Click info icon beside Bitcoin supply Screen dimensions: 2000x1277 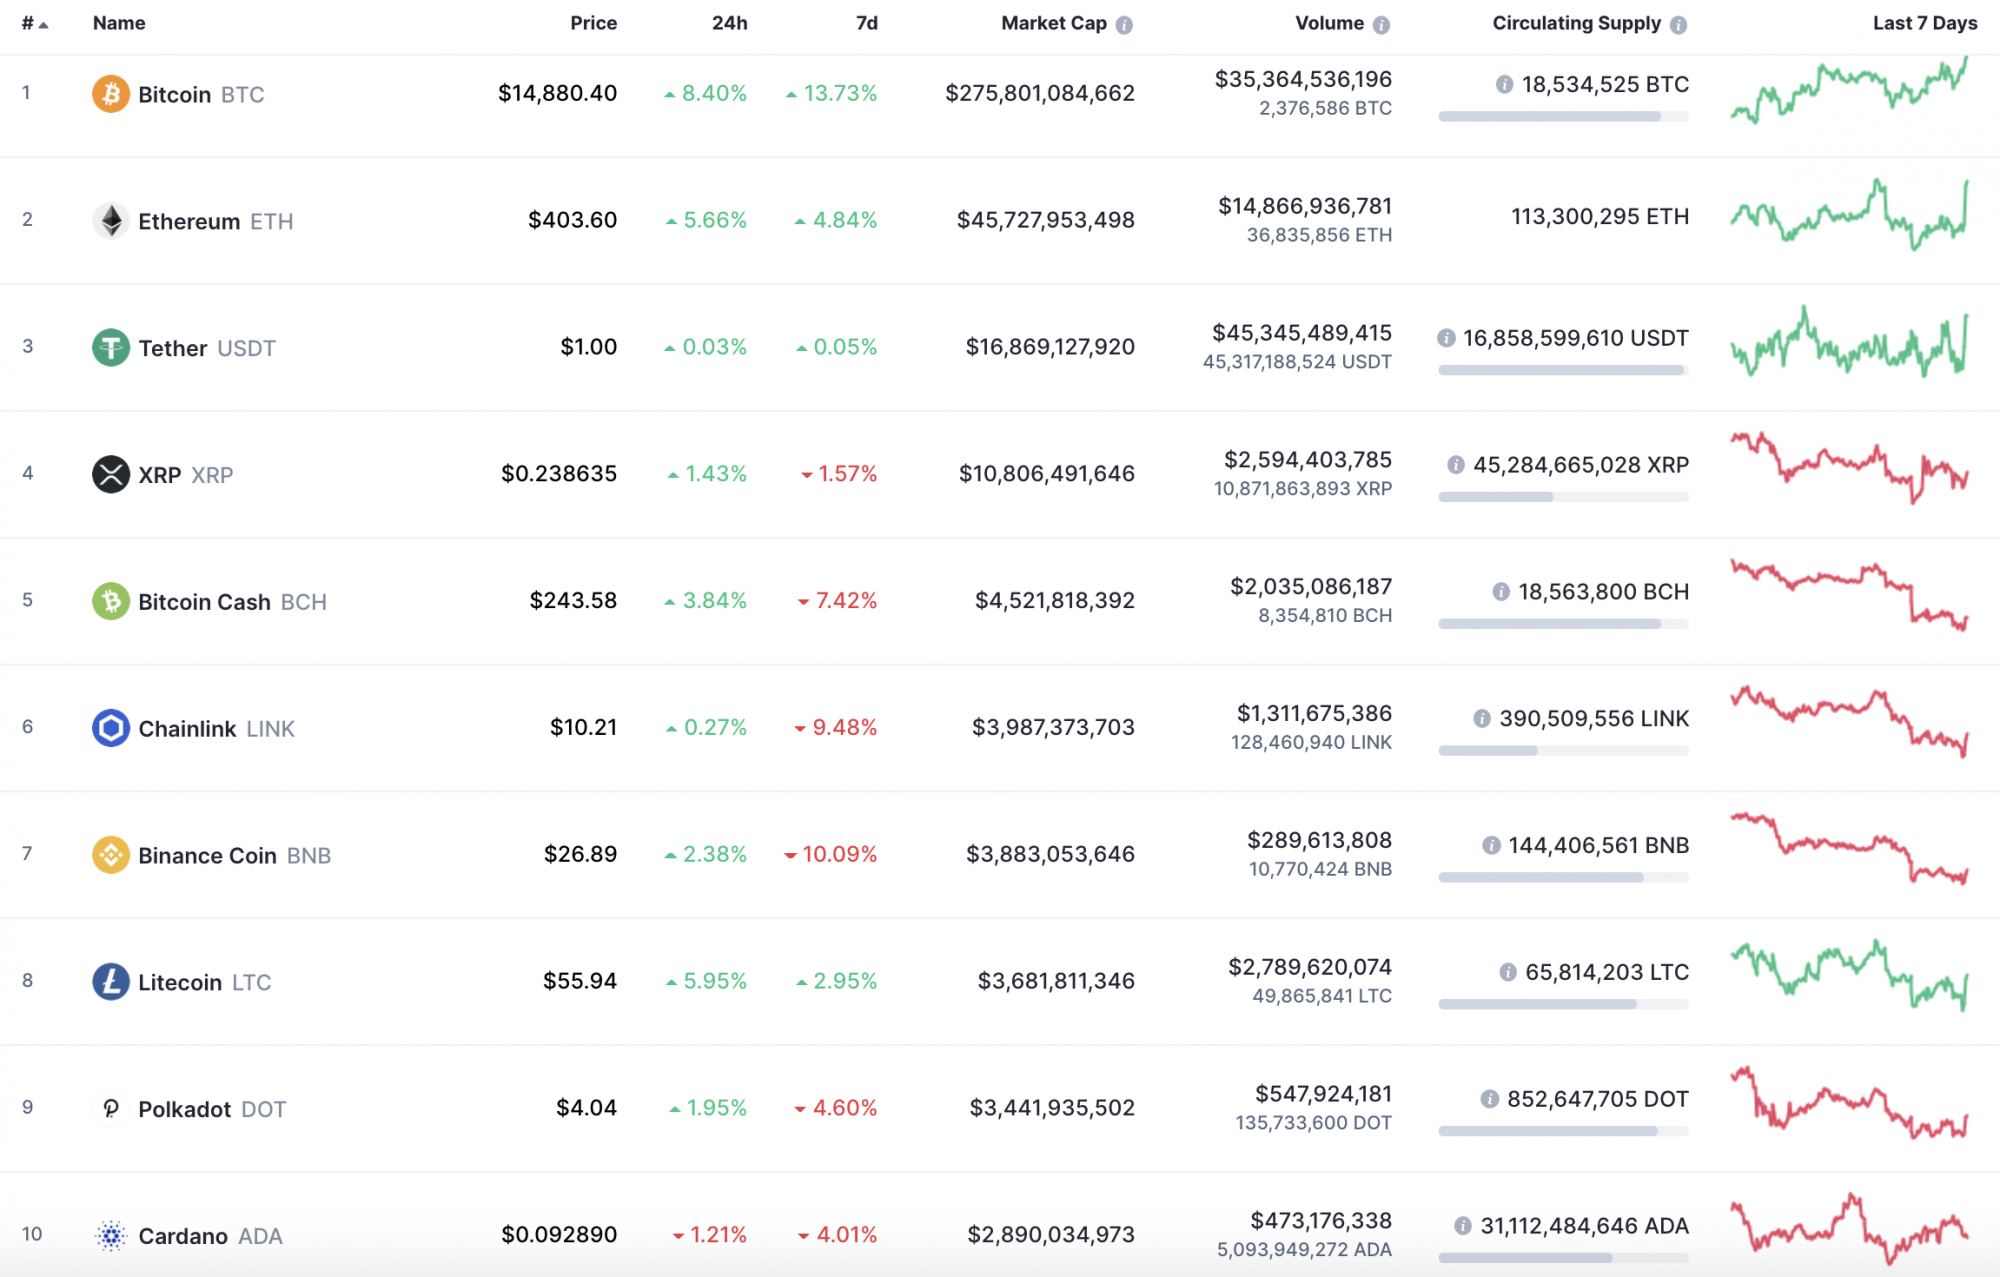[1504, 85]
